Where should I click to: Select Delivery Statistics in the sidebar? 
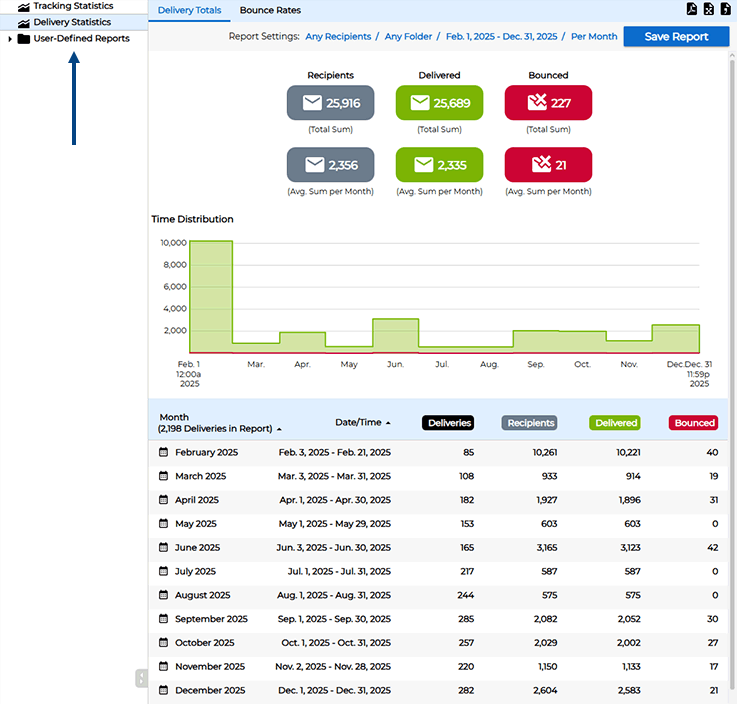(72, 22)
